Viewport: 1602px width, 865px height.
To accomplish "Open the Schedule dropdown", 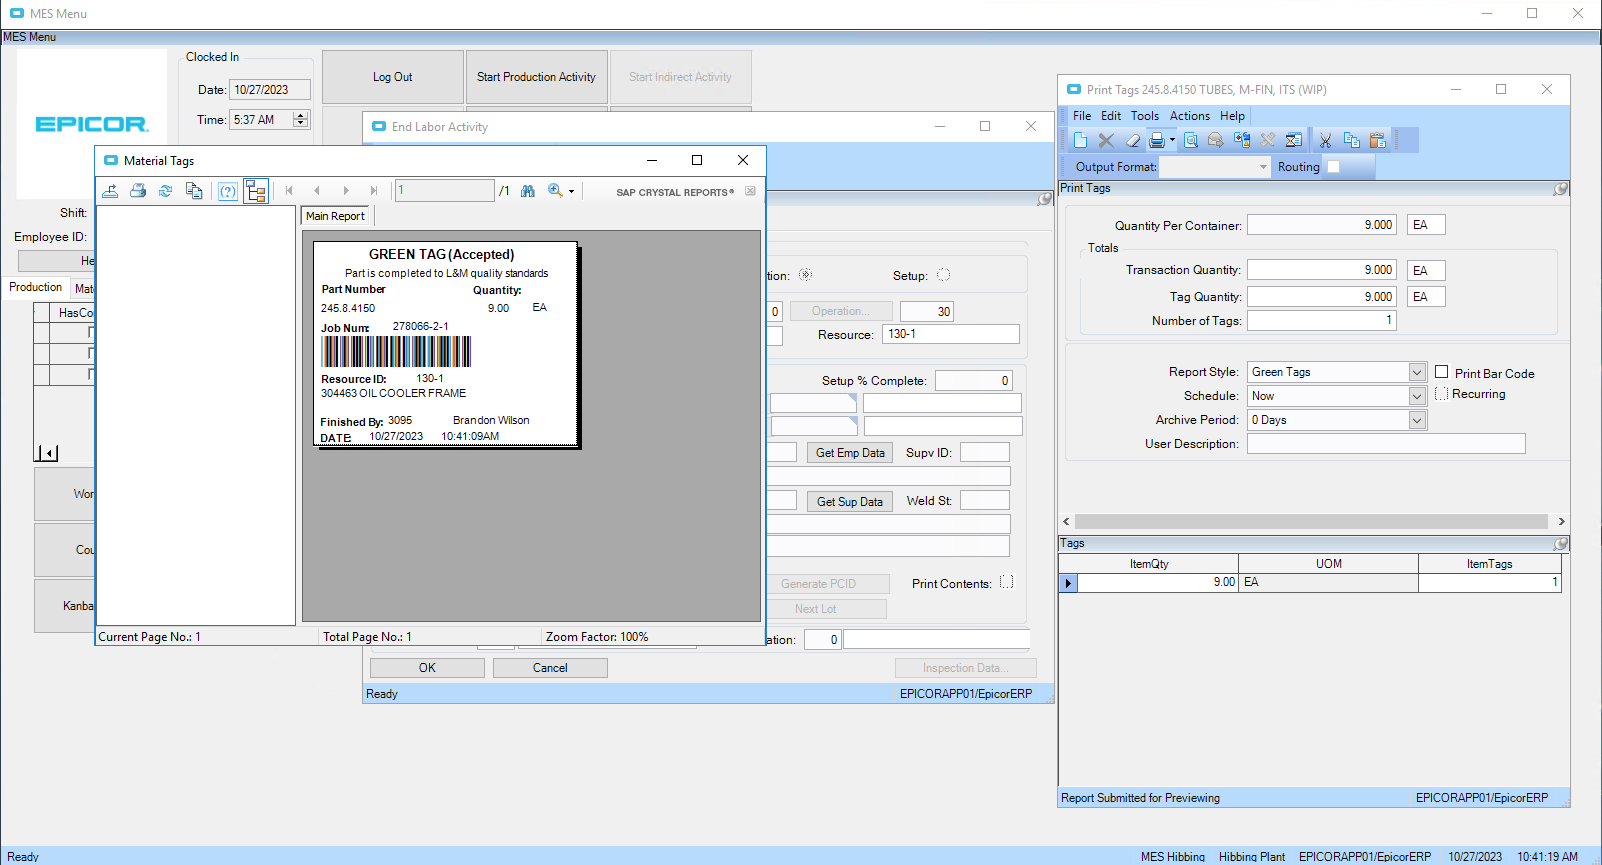I will pos(1417,396).
